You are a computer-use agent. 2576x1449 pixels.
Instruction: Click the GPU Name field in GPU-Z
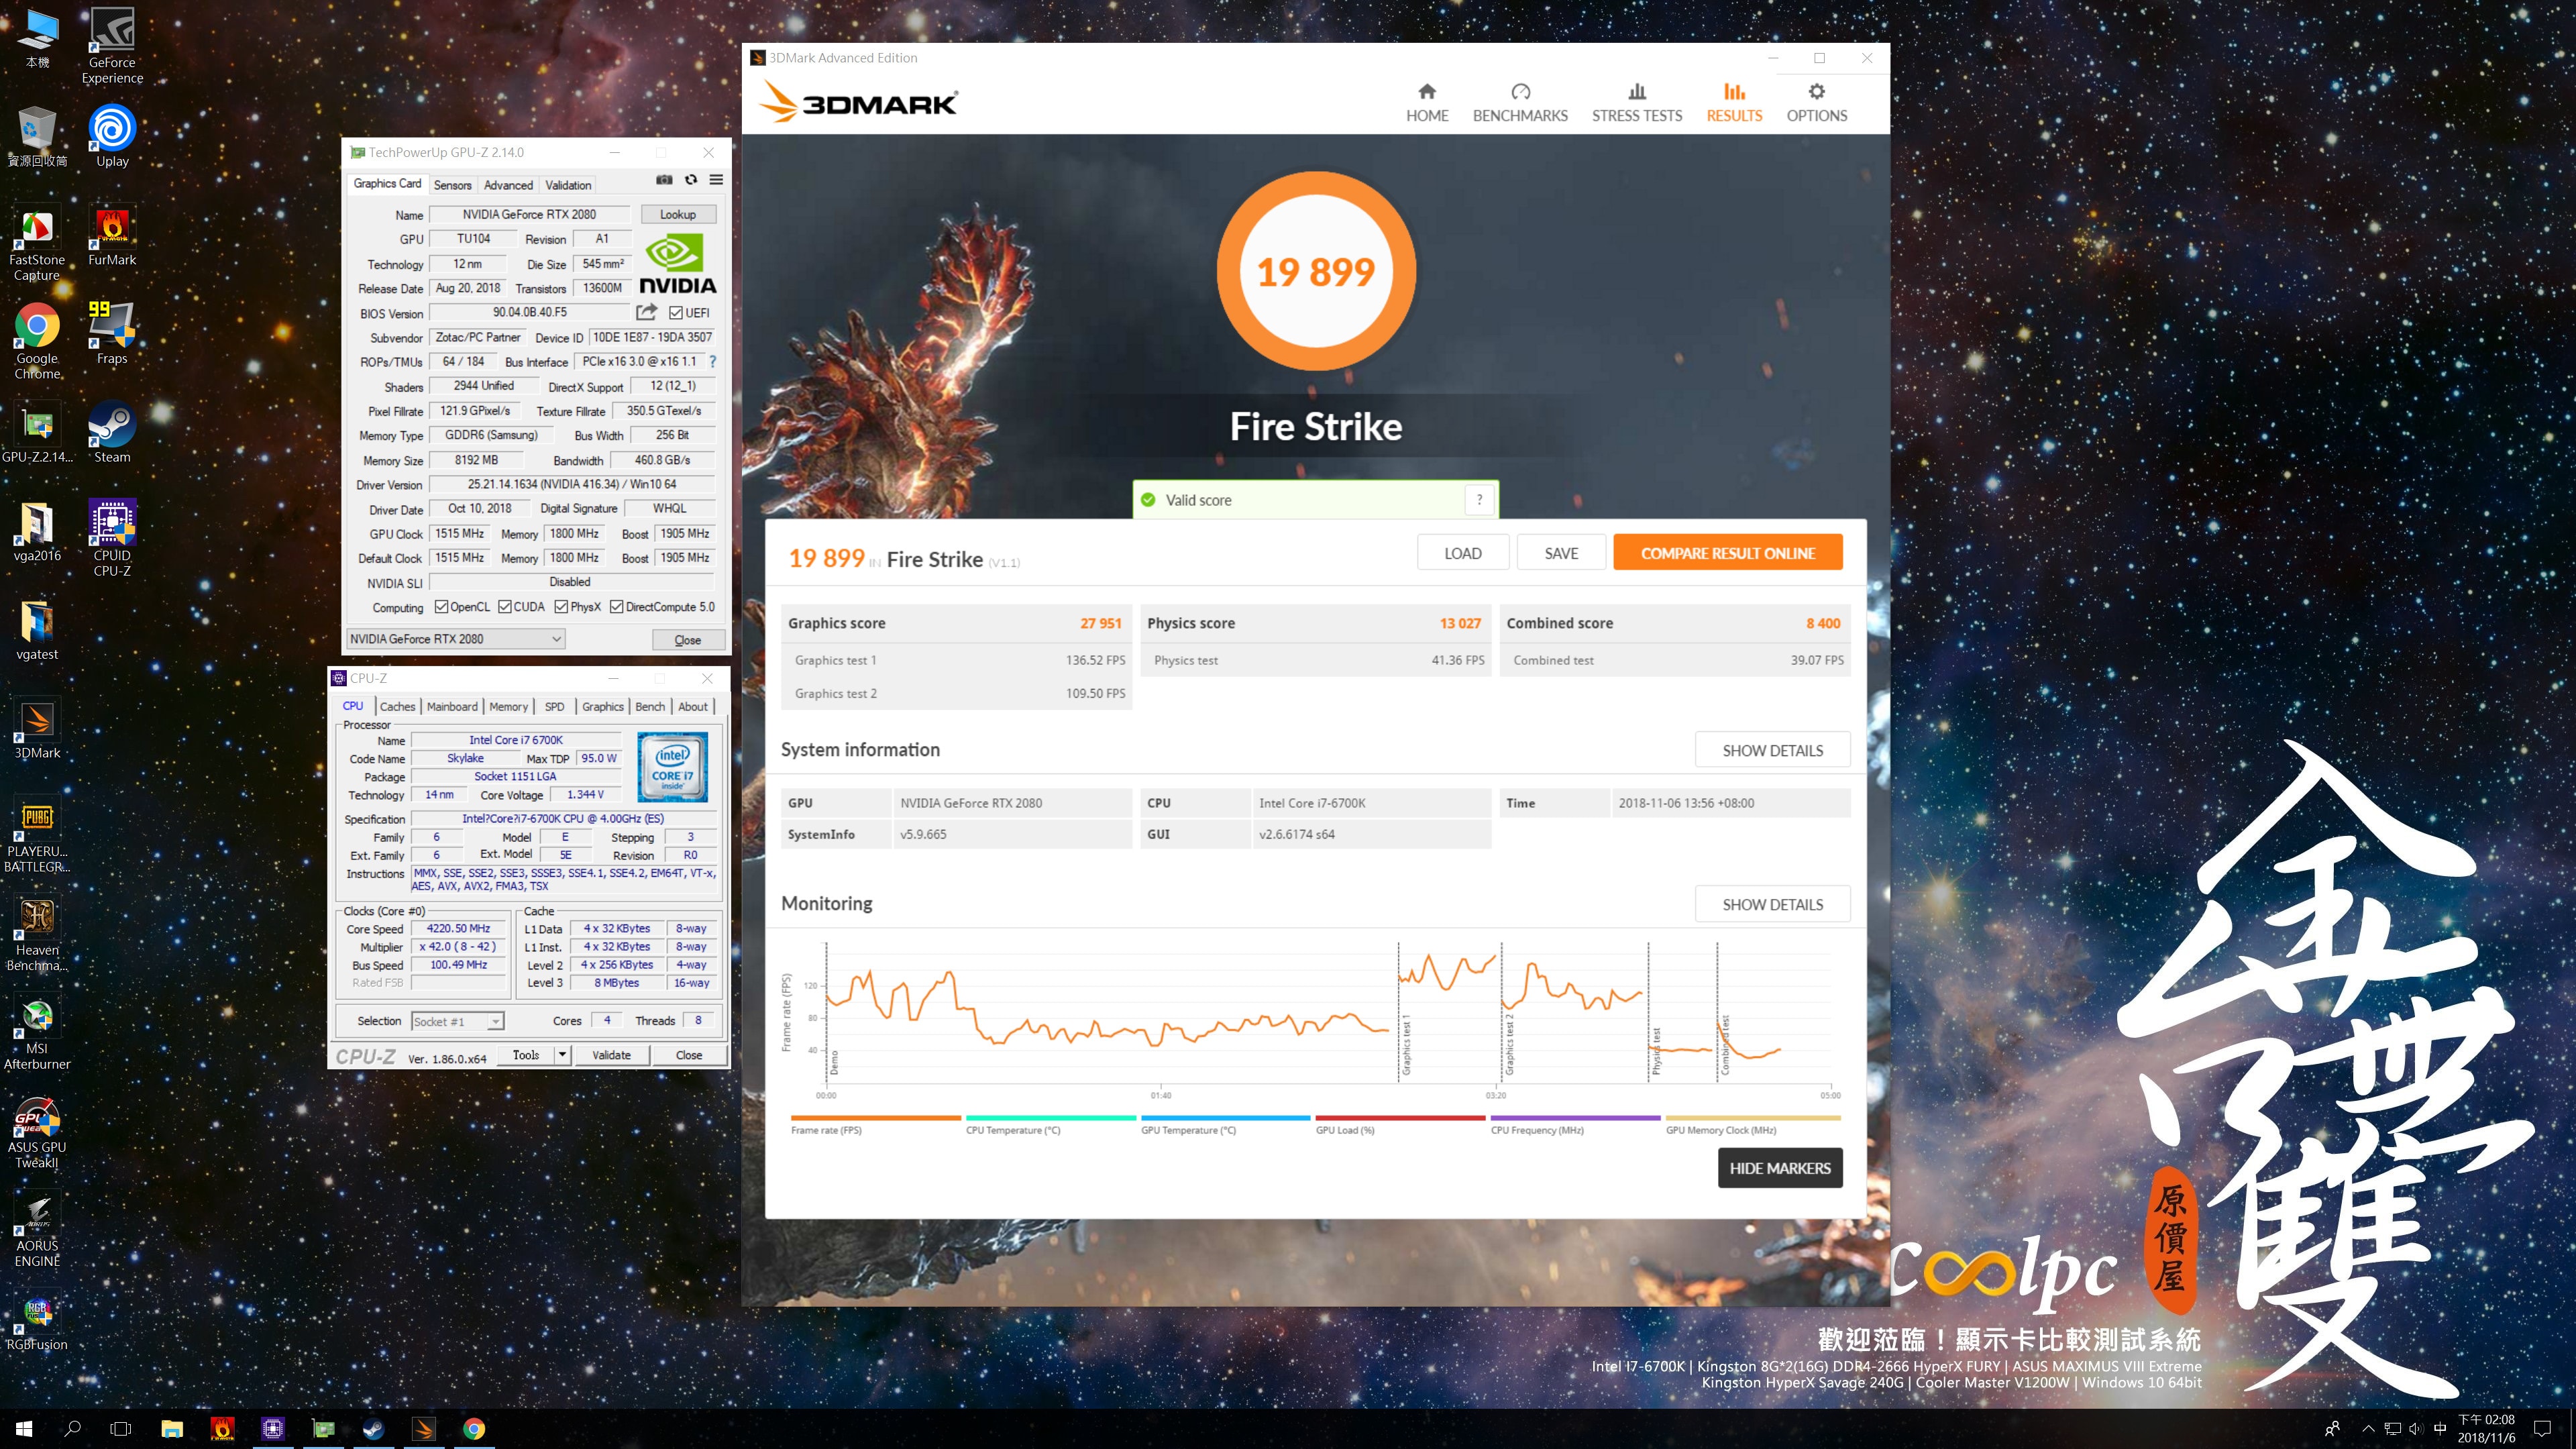click(529, 214)
